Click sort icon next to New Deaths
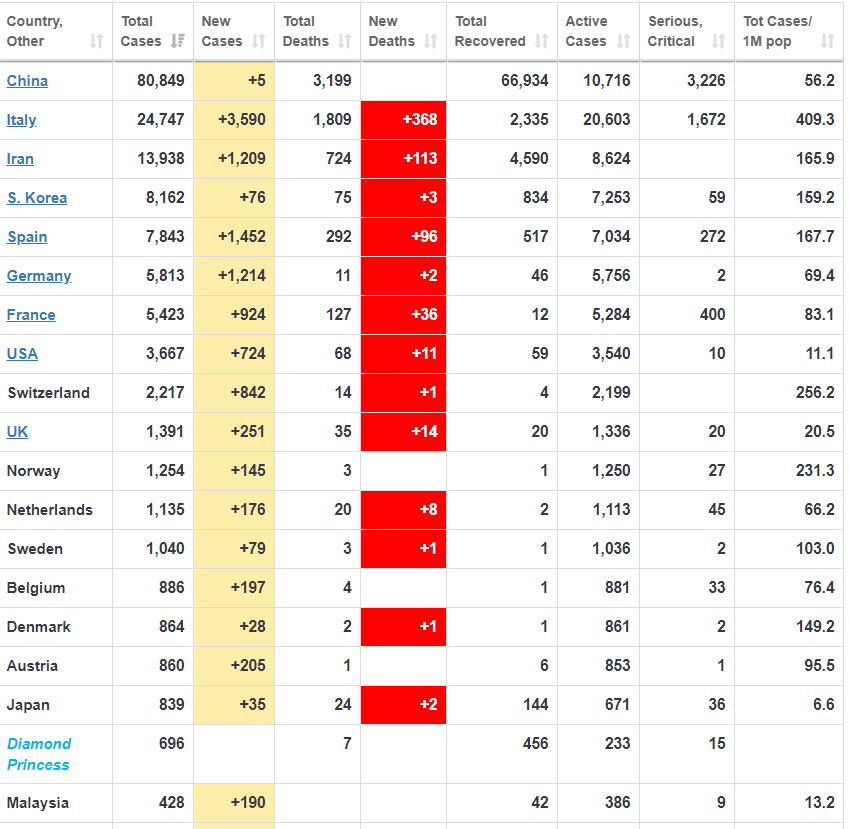Image resolution: width=849 pixels, height=829 pixels. [430, 41]
